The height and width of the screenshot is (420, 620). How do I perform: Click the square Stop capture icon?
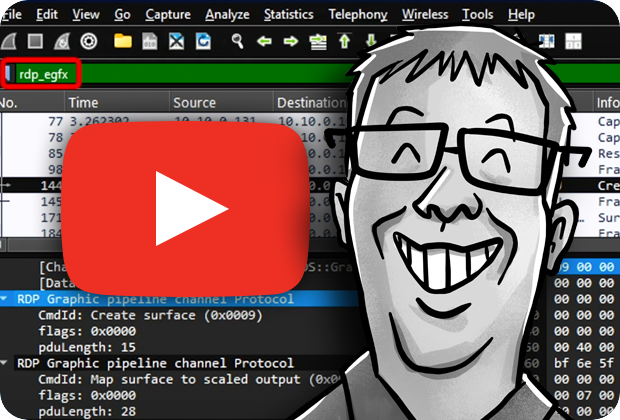click(35, 41)
